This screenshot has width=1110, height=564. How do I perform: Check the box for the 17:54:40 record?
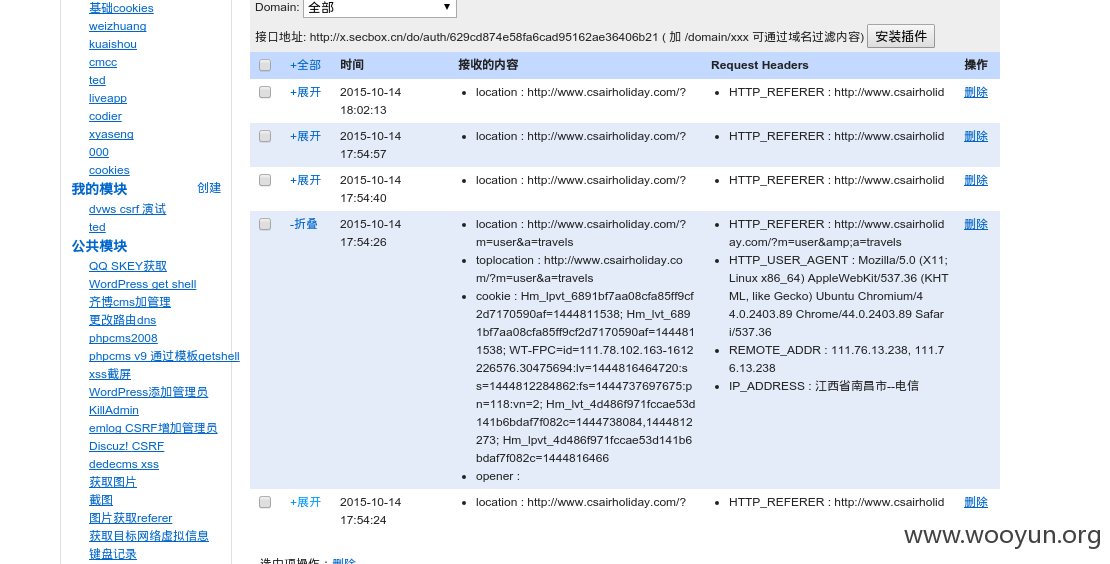(265, 180)
